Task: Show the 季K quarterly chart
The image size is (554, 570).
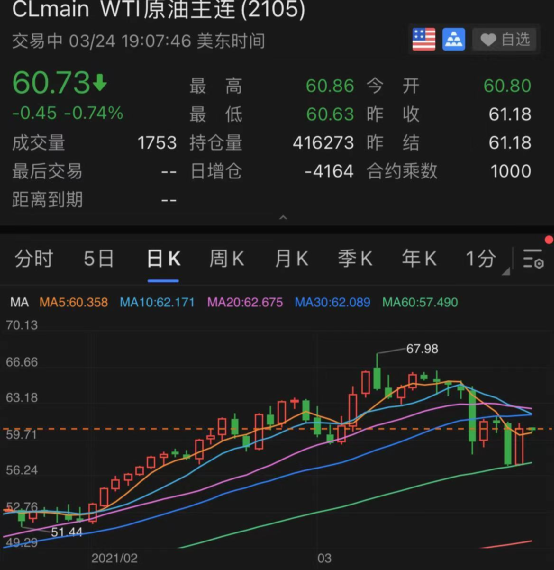Action: (x=355, y=259)
